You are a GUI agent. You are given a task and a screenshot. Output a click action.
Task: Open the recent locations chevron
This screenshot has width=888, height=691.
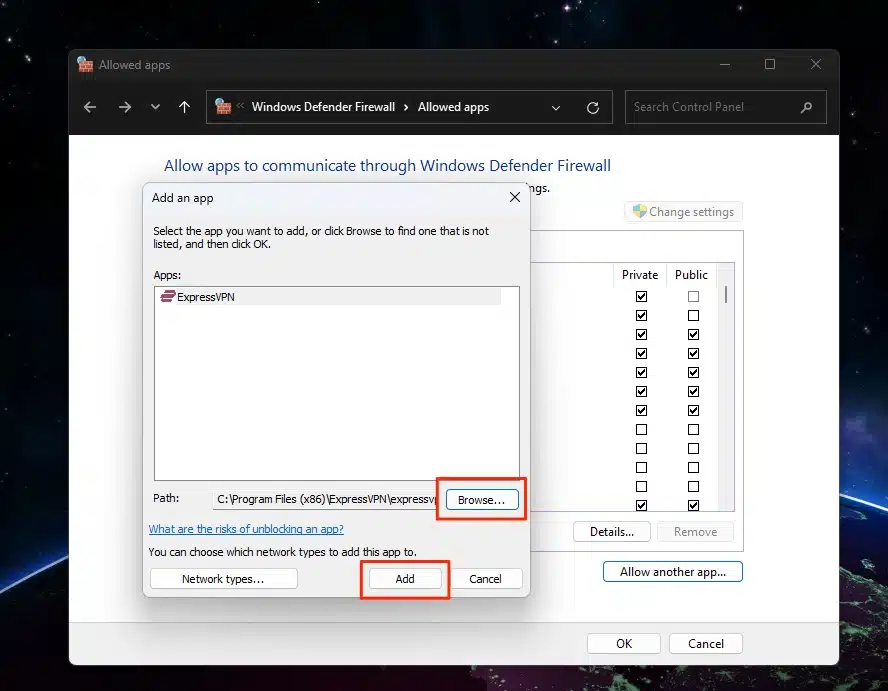(155, 107)
